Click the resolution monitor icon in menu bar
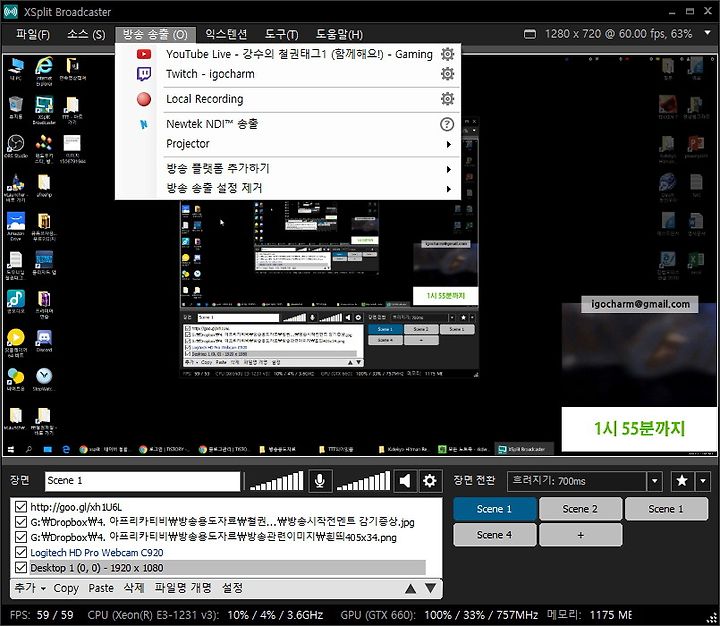 (x=530, y=34)
